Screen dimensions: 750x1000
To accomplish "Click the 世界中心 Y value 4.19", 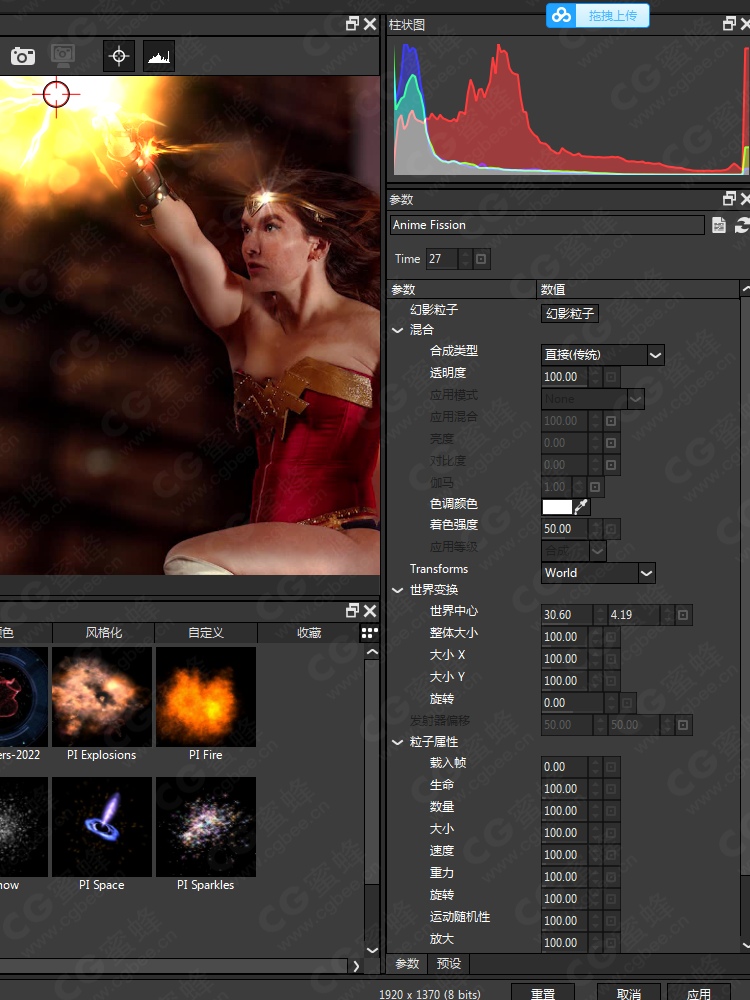I will tap(634, 615).
